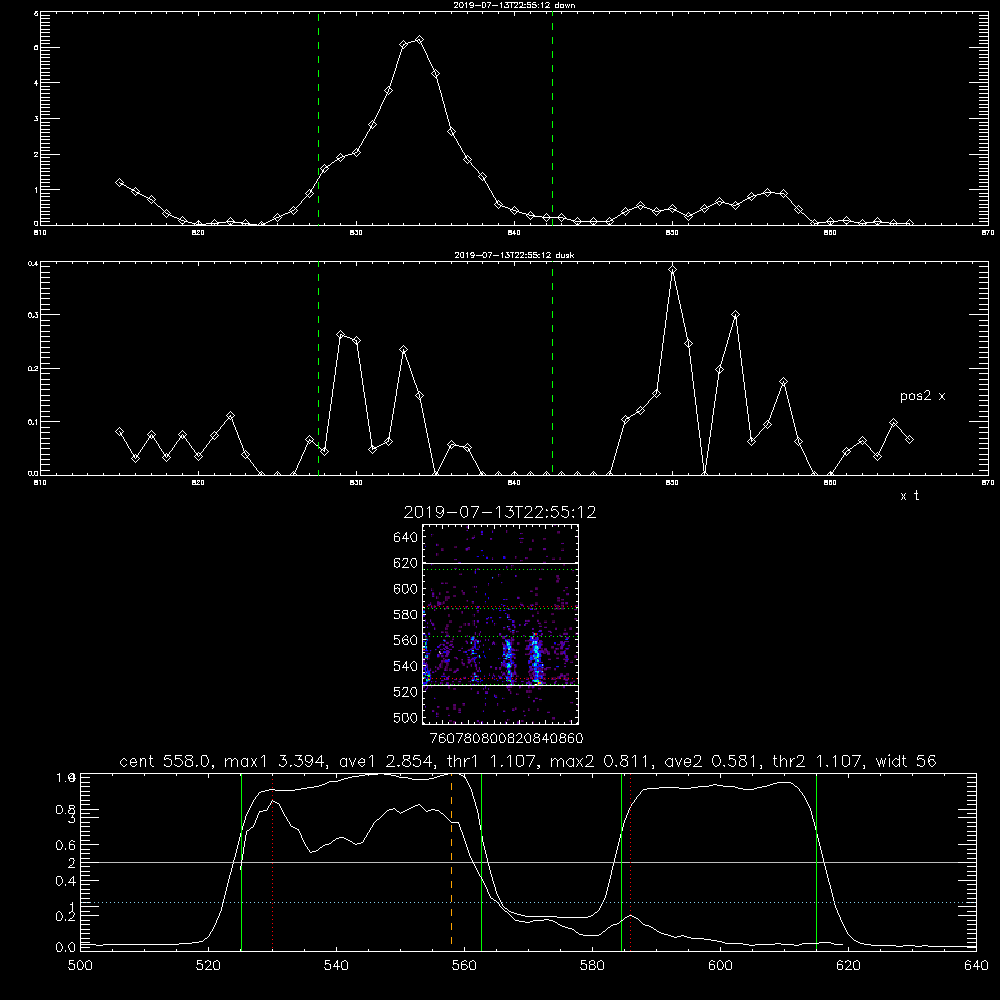The height and width of the screenshot is (1000, 1000).
Task: Click bottom plot x-axis label 600
Action: (721, 966)
